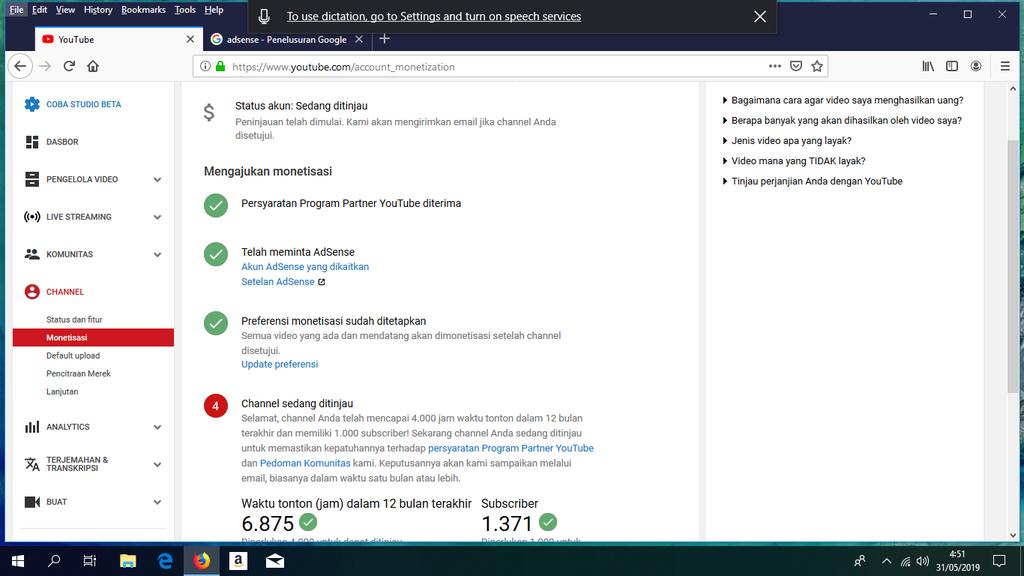
Task: Expand the Analytics section
Action: pos(157,427)
